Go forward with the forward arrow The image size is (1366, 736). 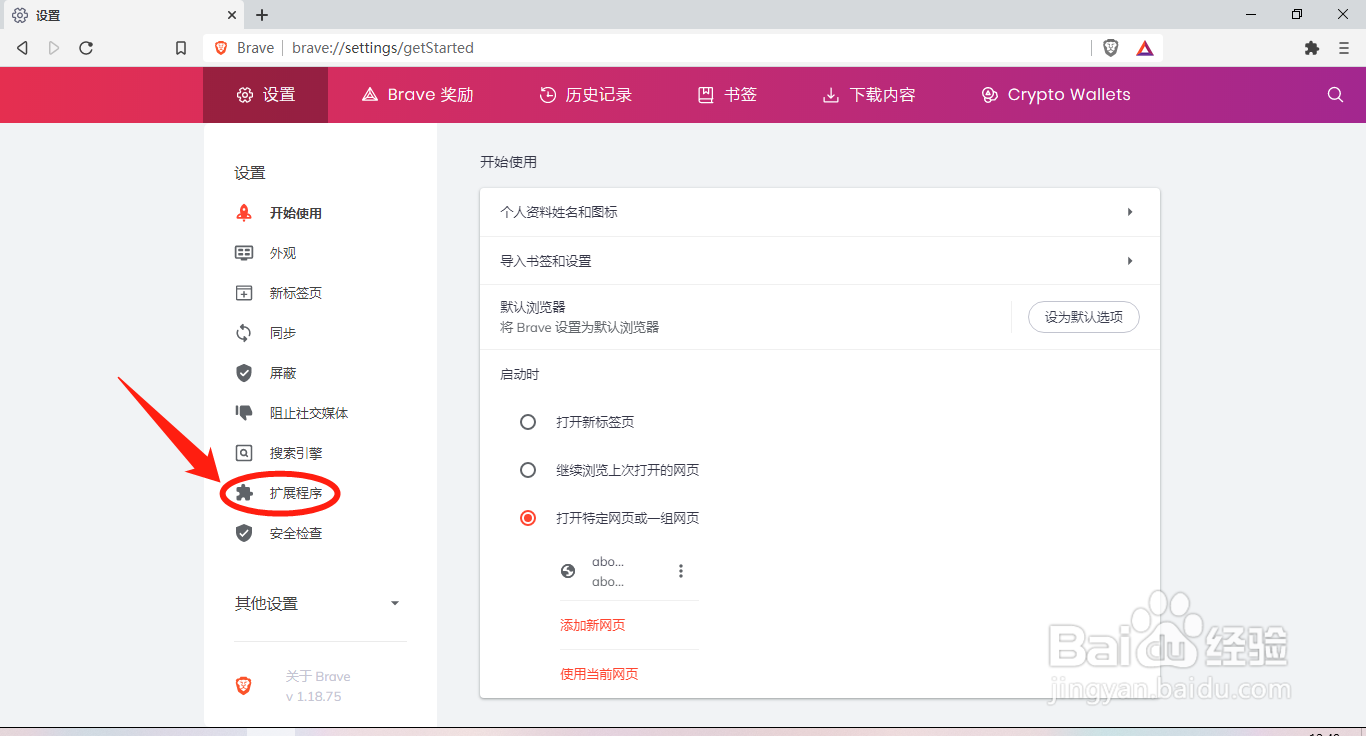tap(54, 48)
